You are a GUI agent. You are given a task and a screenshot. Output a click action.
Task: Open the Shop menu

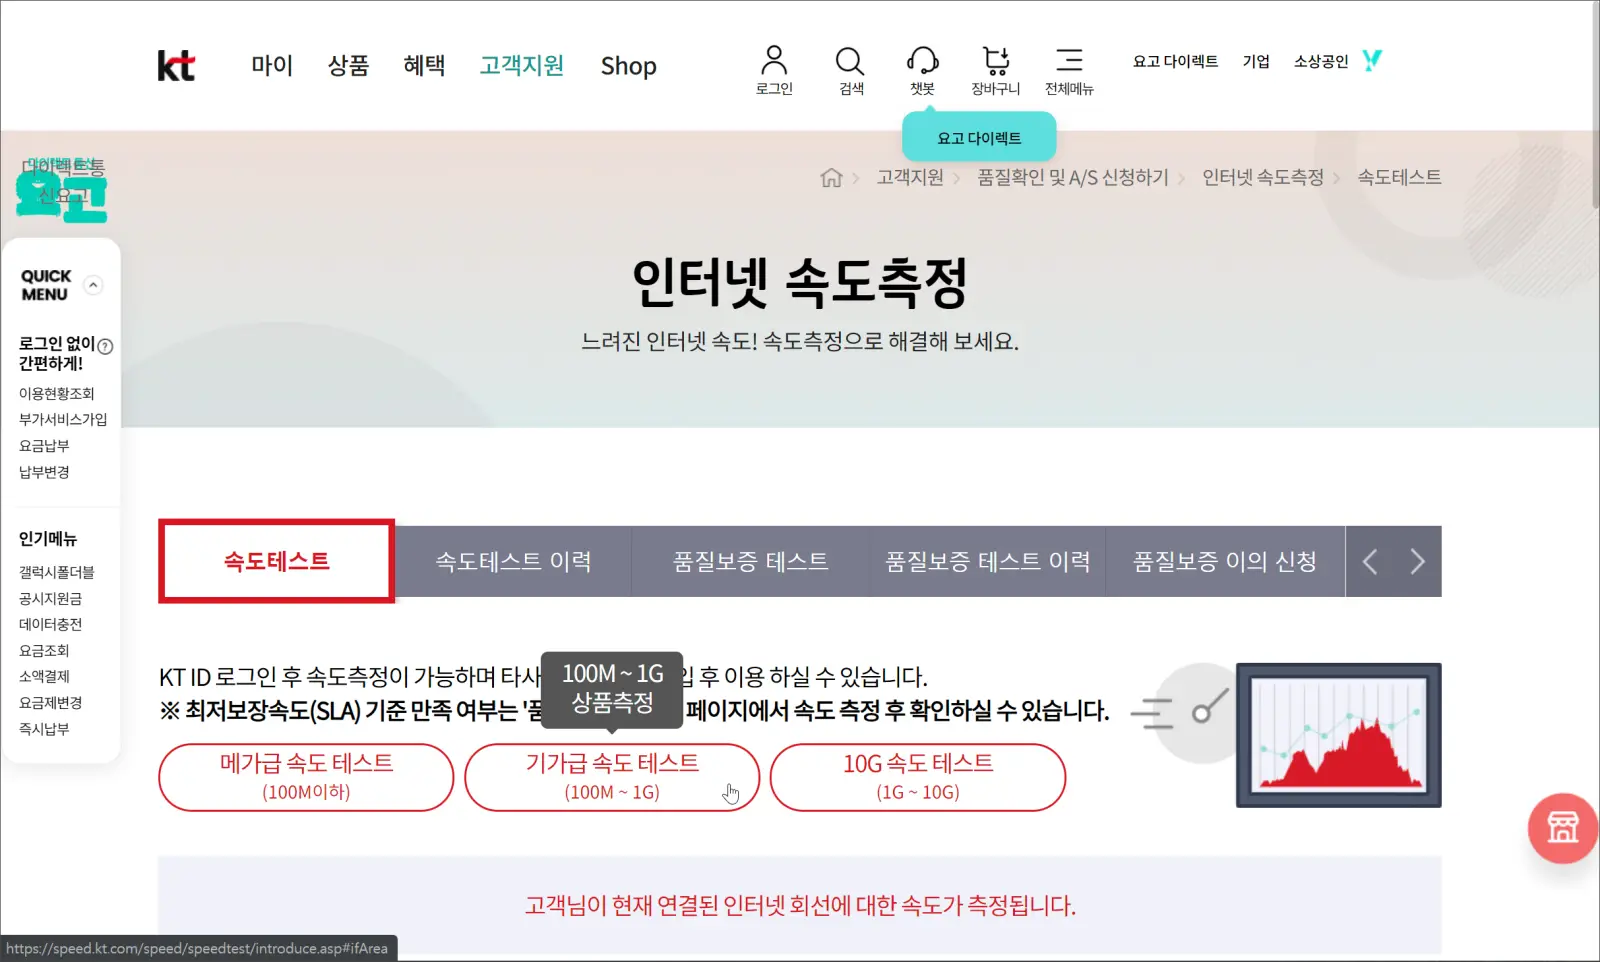pyautogui.click(x=628, y=66)
